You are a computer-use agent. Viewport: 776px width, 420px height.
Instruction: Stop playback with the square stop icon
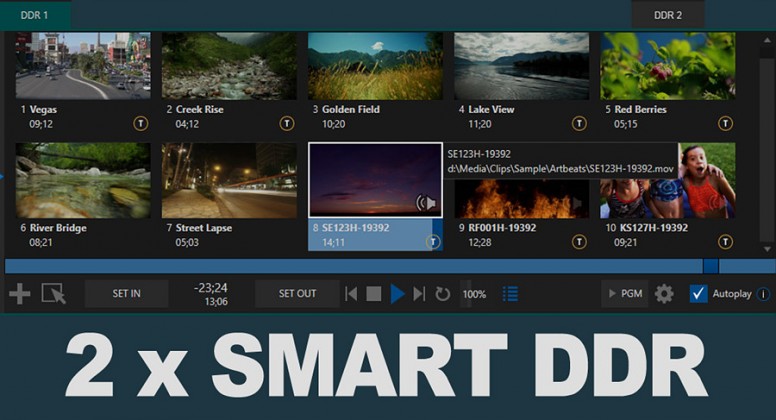(x=374, y=294)
